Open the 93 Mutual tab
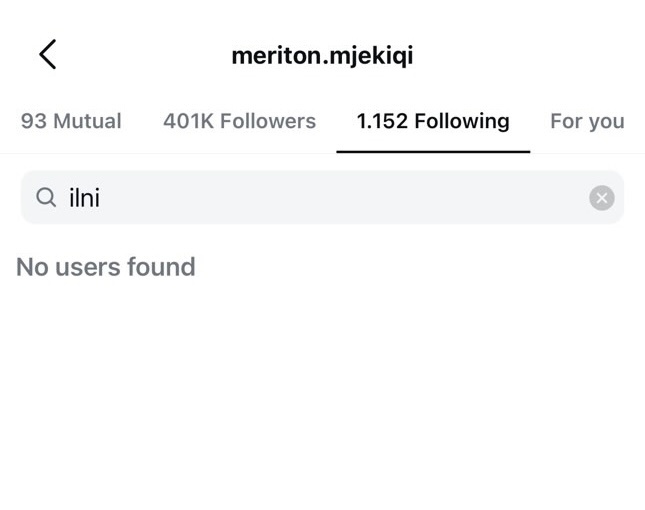Screen dimensions: 645x510 click(71, 121)
